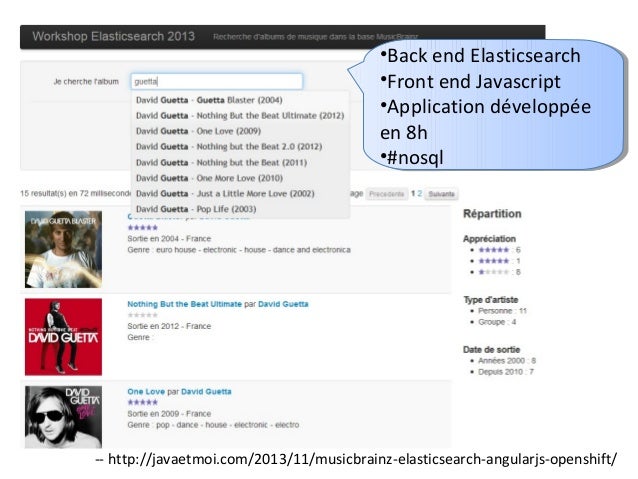Click Sortie en 2004 - France text
The height and width of the screenshot is (479, 638).
pos(169,238)
